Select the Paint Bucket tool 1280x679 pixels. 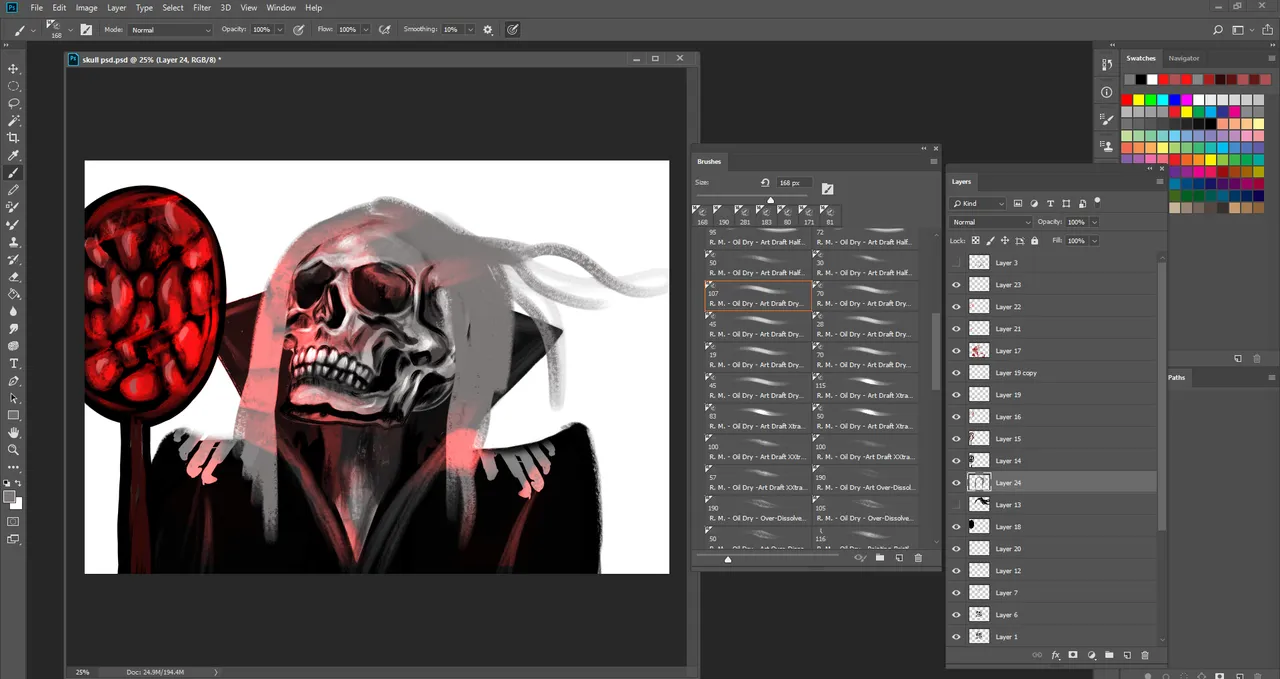click(14, 294)
